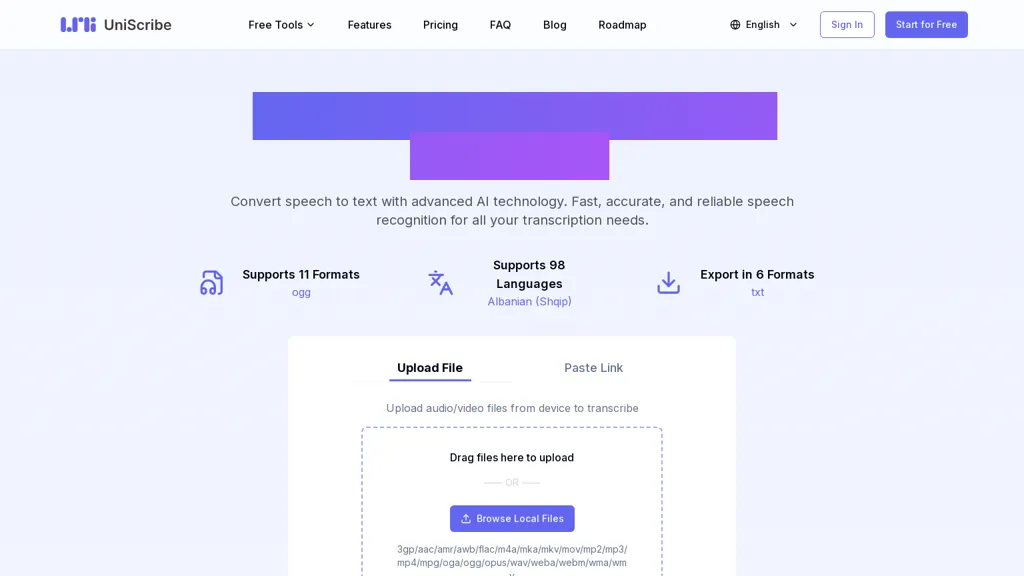This screenshot has width=1024, height=576.
Task: Select the Upload File tab
Action: (430, 368)
